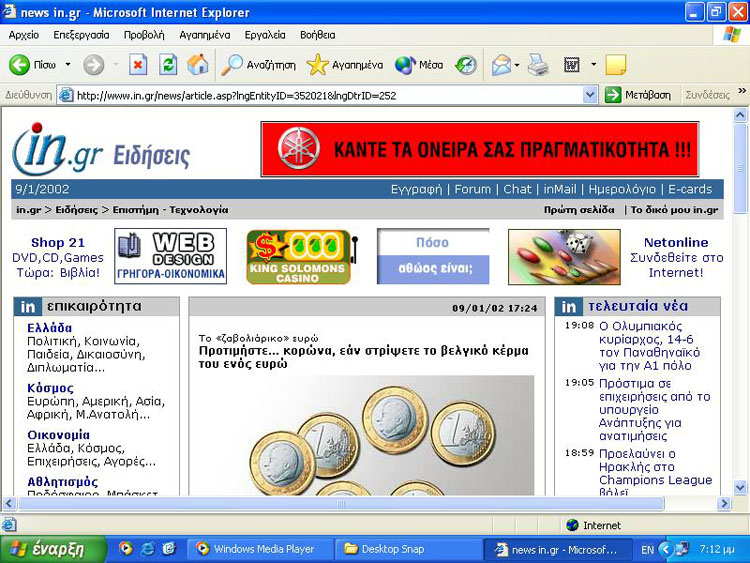Open the Επεξεργασία menu

point(81,35)
